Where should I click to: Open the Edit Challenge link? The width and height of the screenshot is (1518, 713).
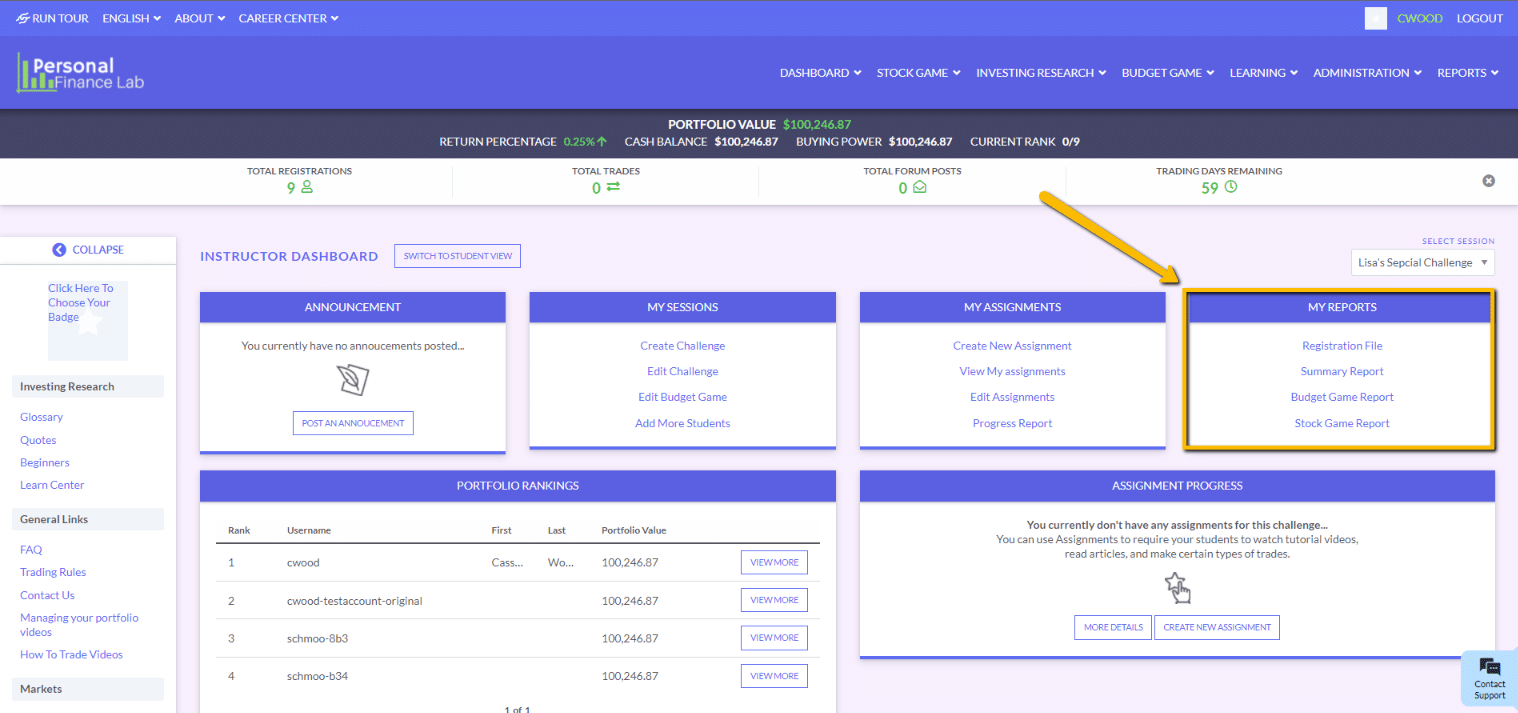click(683, 372)
